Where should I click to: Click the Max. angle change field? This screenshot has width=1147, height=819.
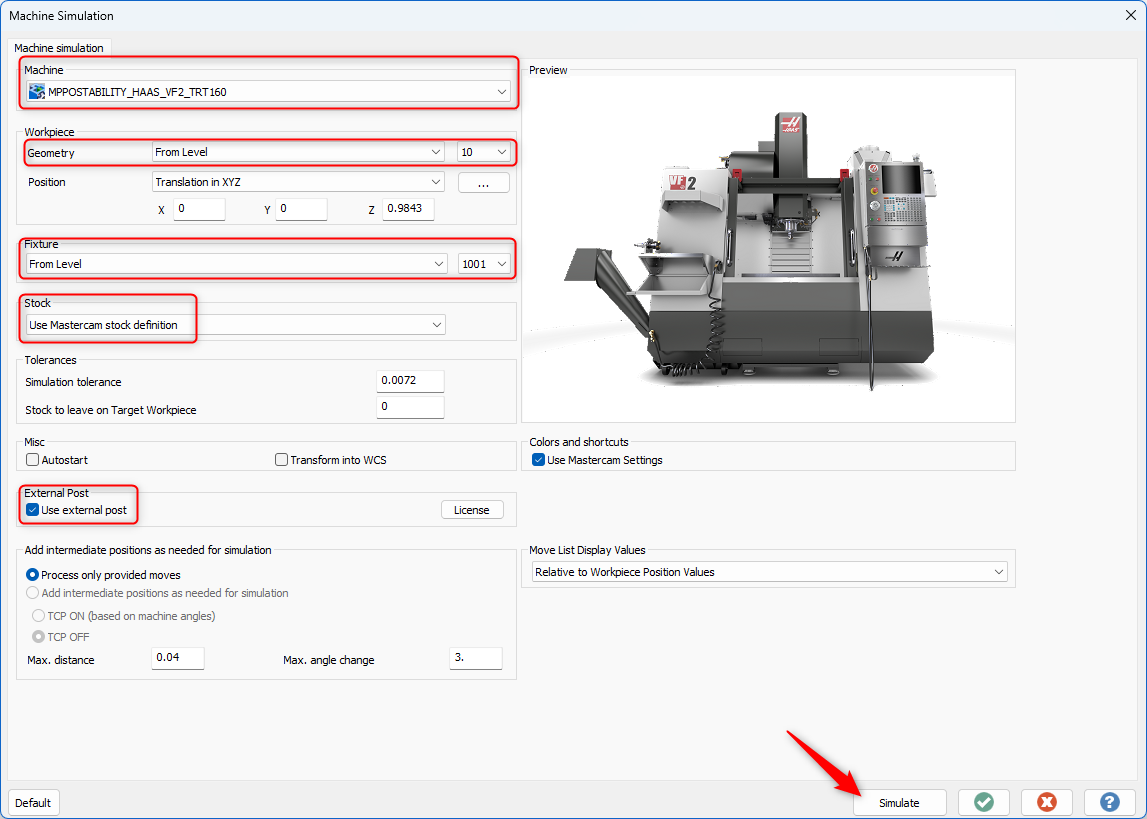[475, 658]
